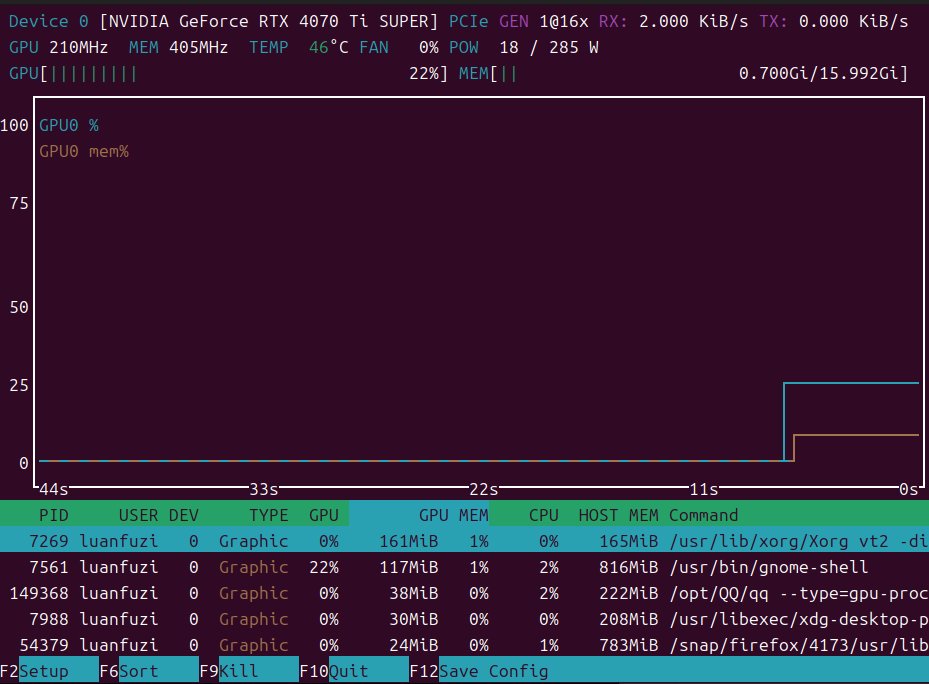
Task: Click the 25 y-axis label
Action: click(x=19, y=385)
